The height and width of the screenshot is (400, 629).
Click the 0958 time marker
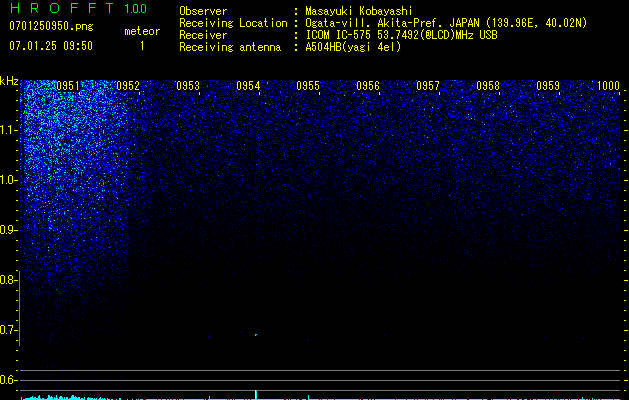(488, 86)
